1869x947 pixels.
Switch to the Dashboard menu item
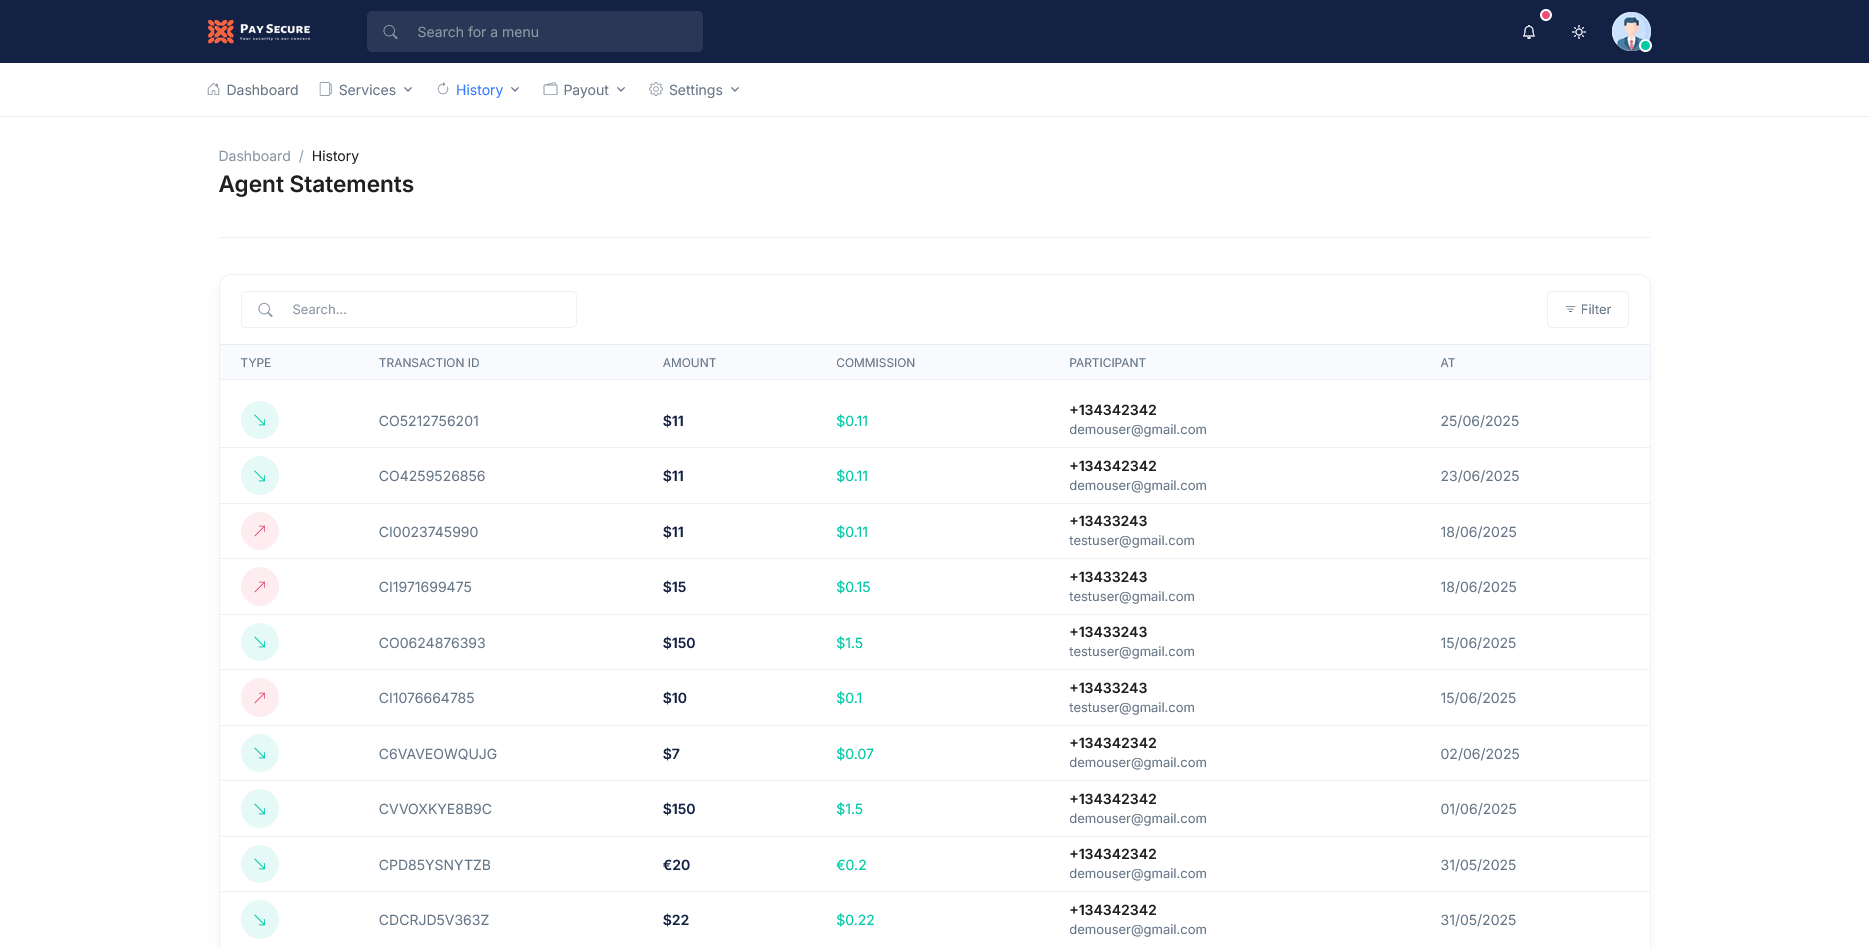pyautogui.click(x=262, y=89)
